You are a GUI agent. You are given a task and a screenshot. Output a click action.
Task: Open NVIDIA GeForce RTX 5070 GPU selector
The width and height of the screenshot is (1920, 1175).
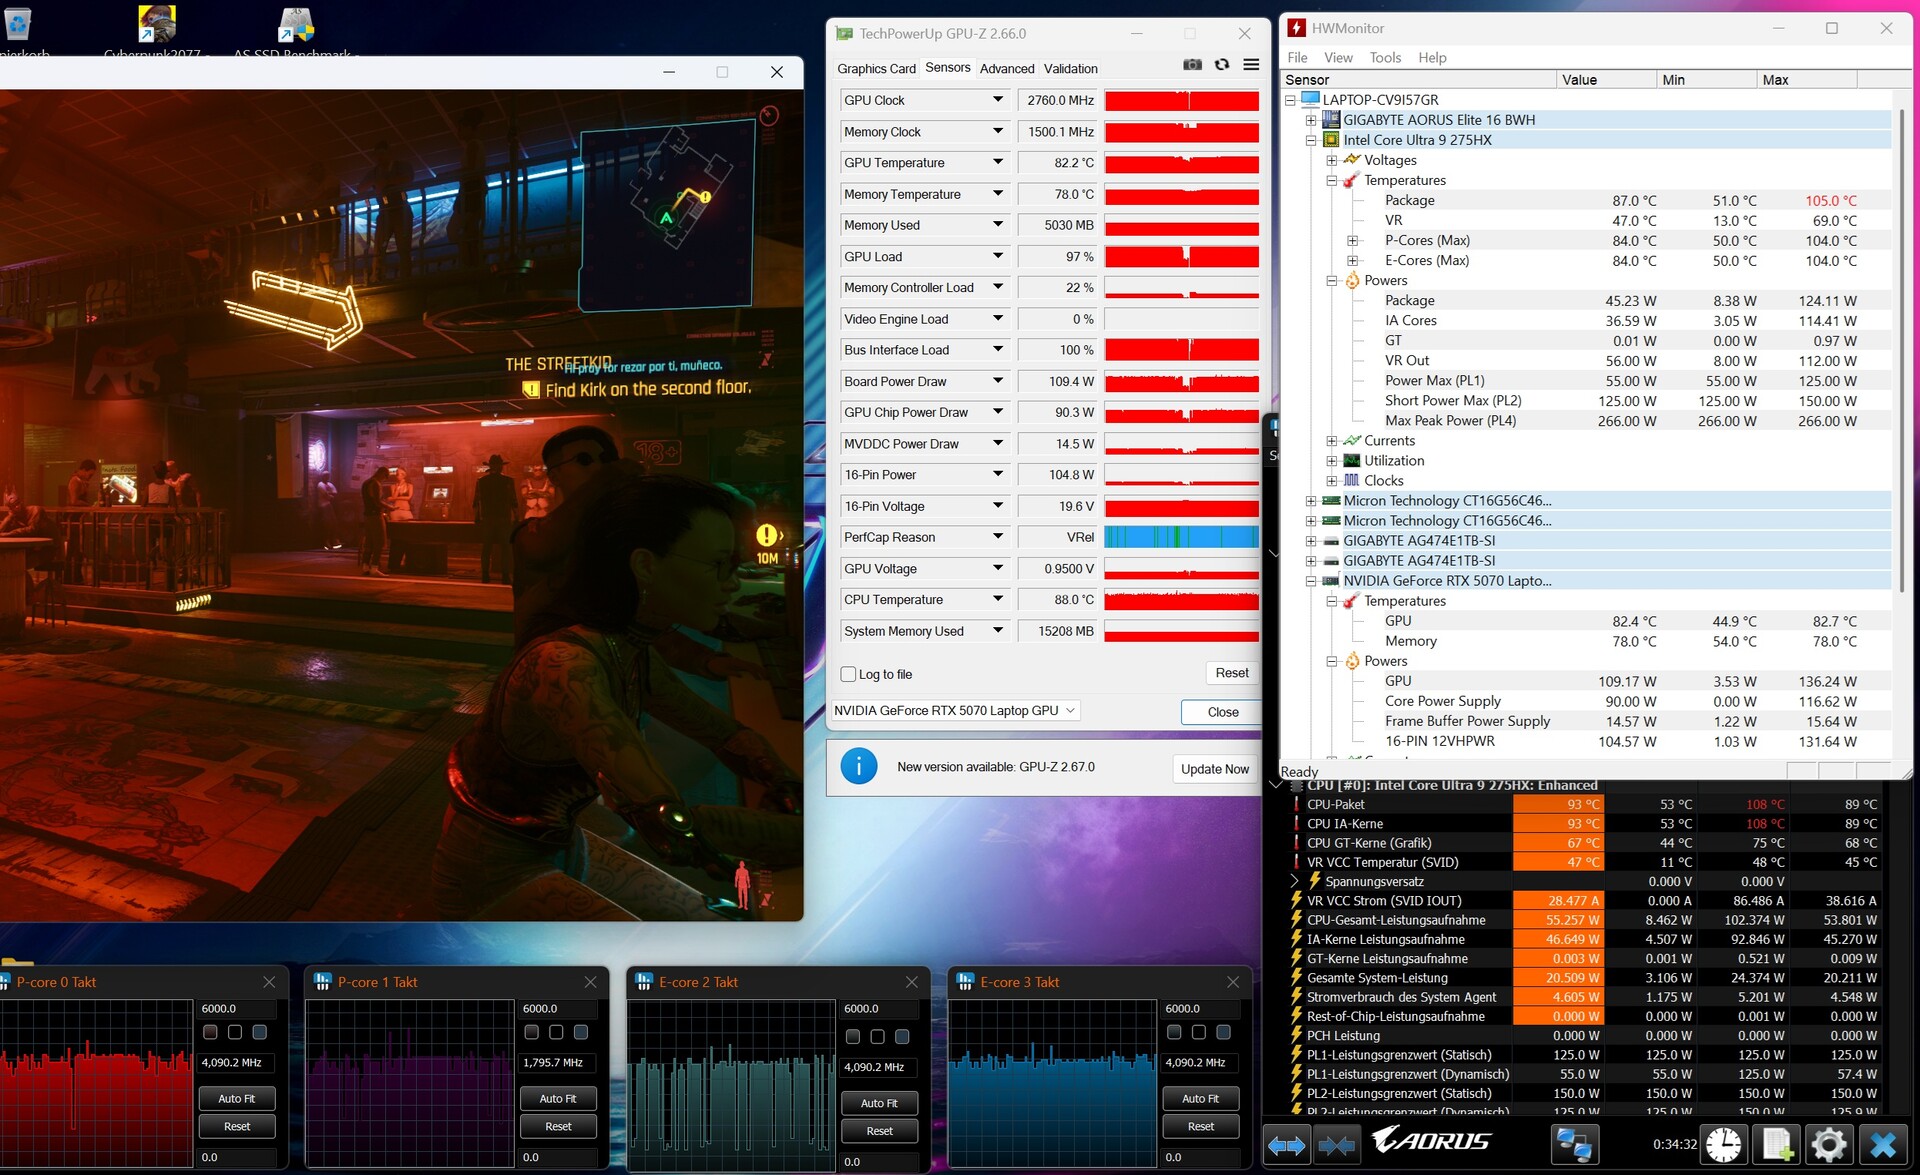click(x=955, y=711)
